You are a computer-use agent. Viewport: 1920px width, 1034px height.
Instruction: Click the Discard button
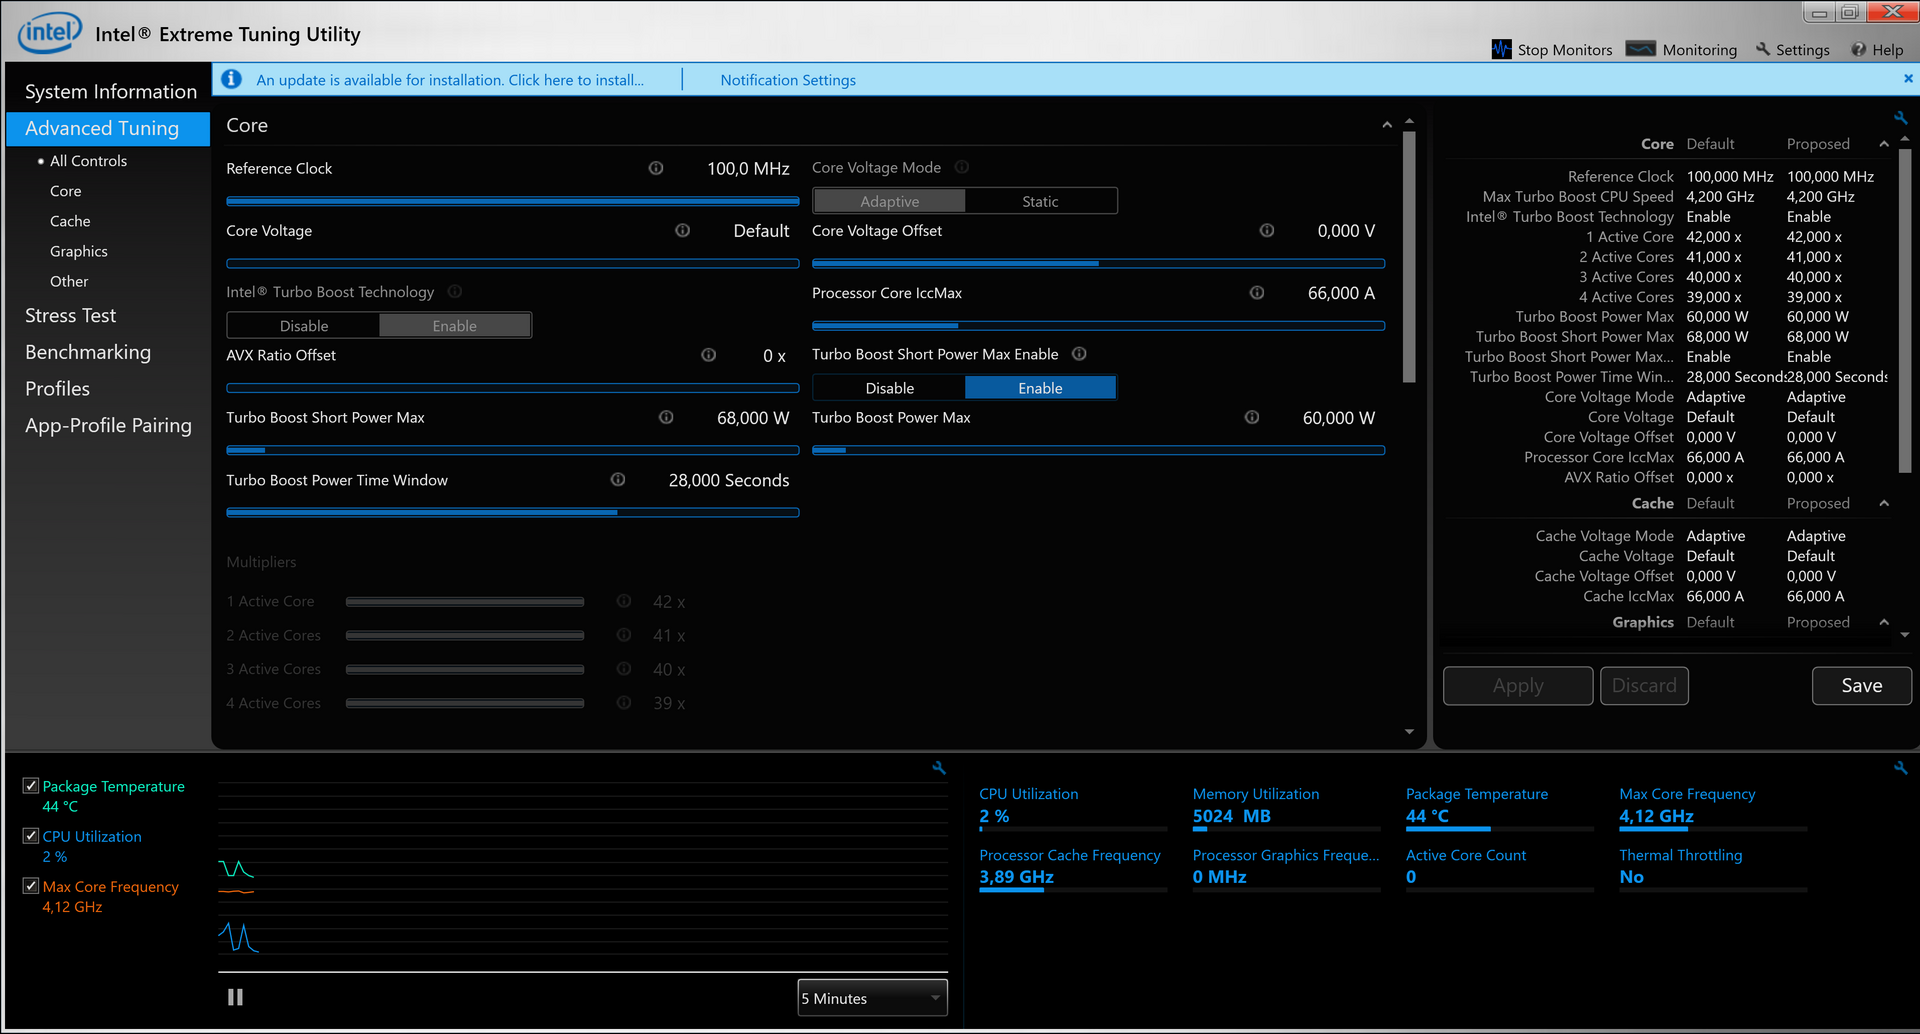[x=1644, y=685]
